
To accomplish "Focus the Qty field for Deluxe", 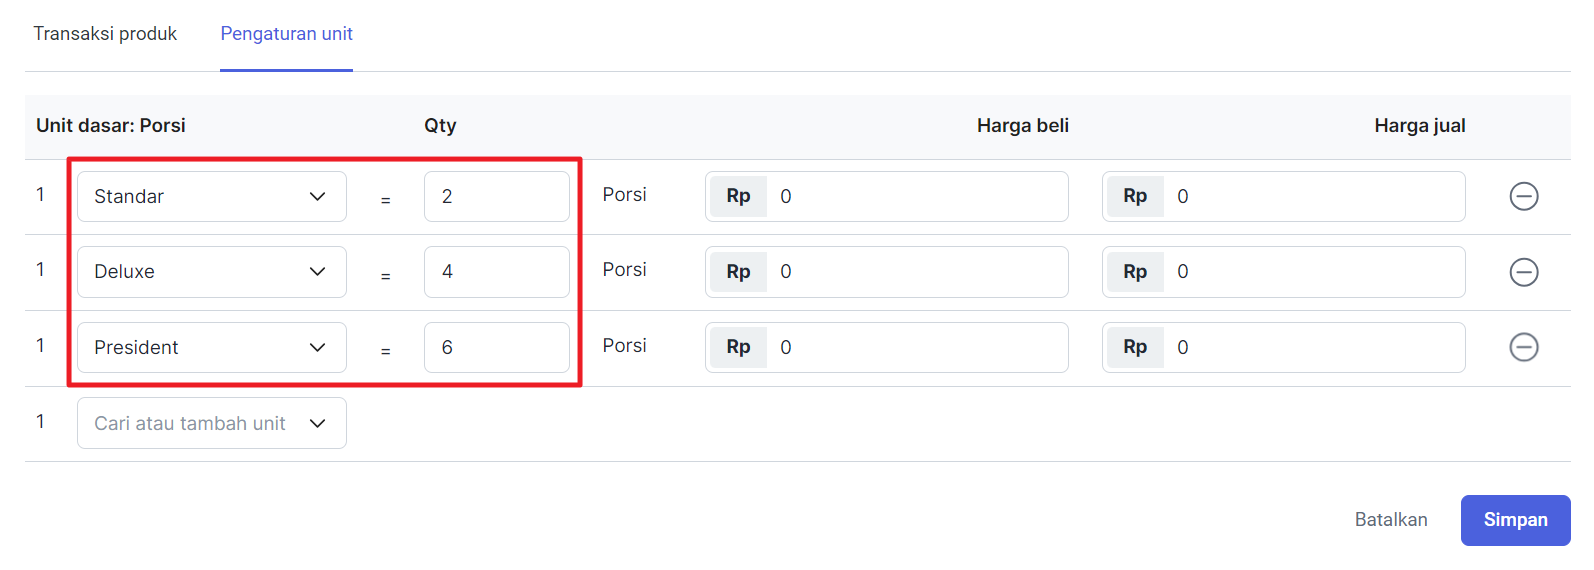I will (x=497, y=272).
